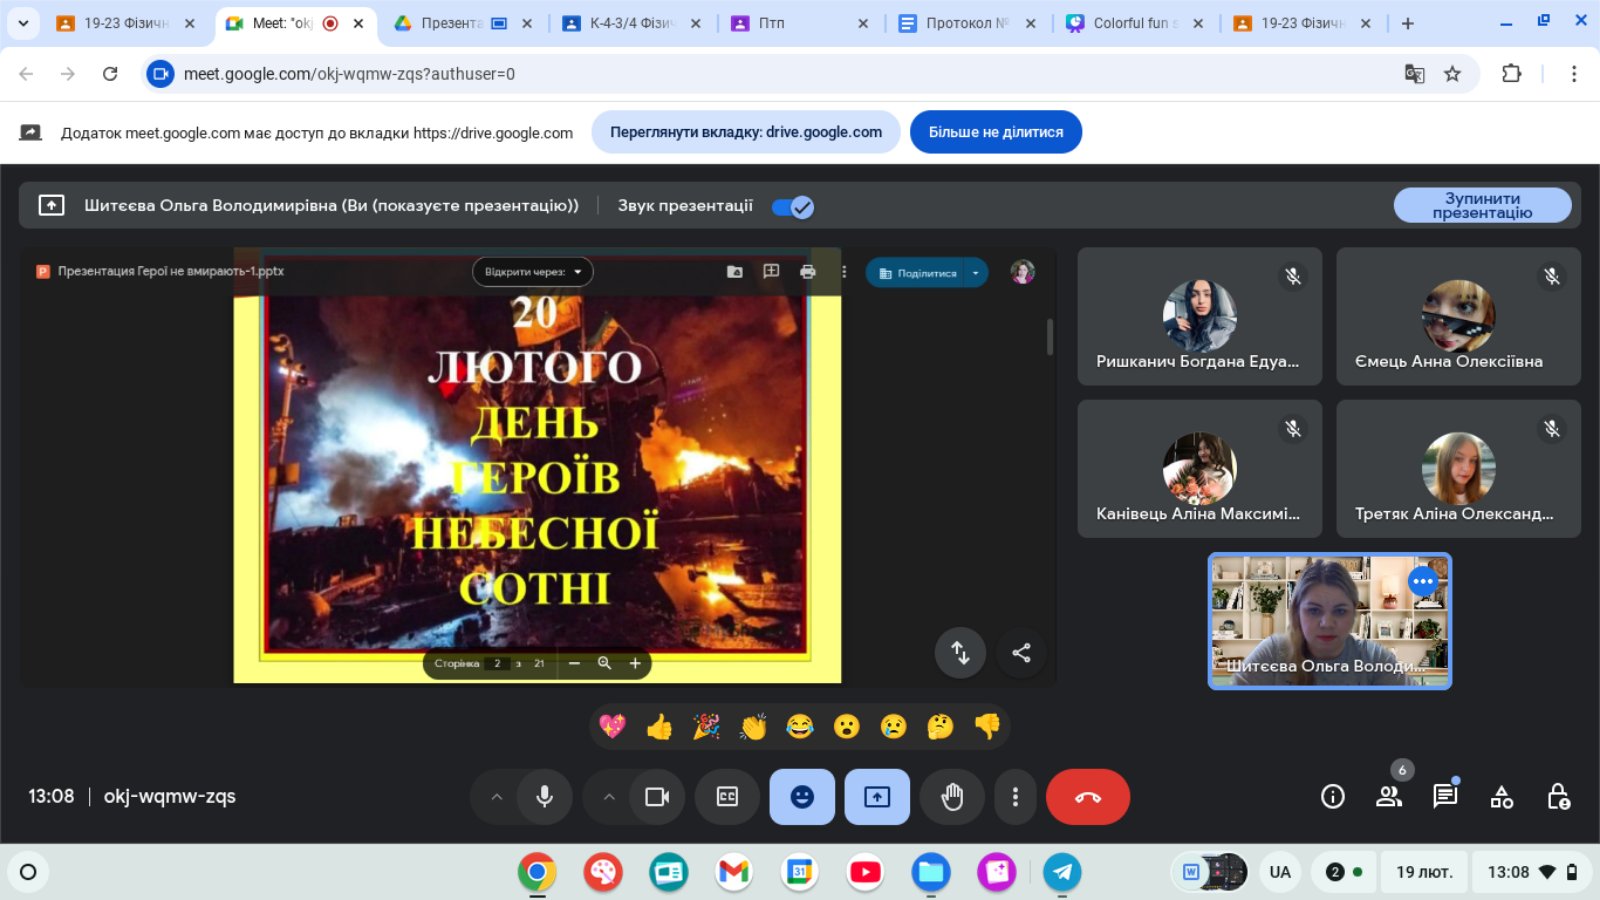Open the 'Відкрити через' dropdown
This screenshot has width=1600, height=900.
(x=532, y=272)
